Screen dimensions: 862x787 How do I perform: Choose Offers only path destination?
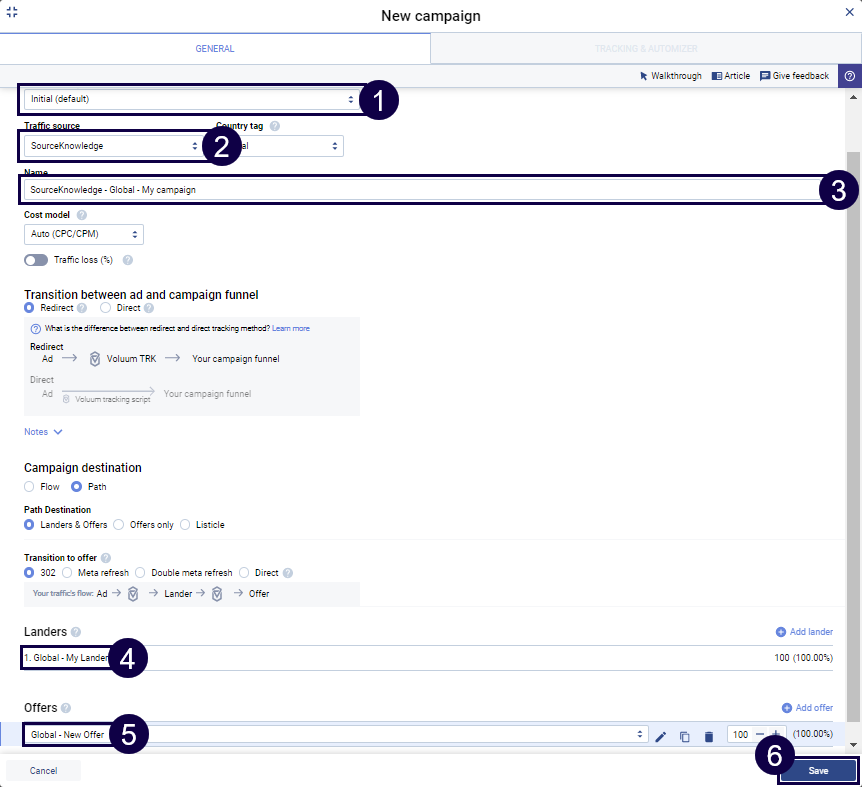click(x=119, y=524)
